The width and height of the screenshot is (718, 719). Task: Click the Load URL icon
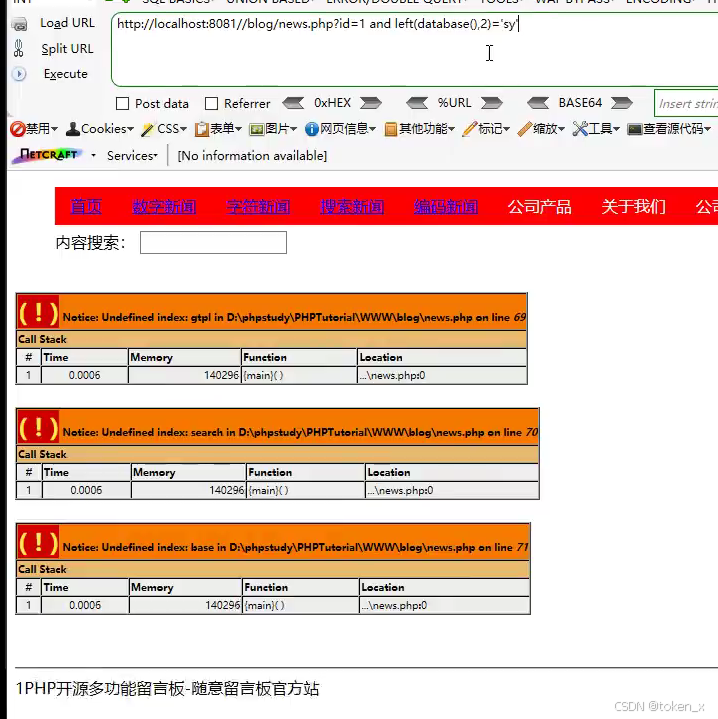[x=19, y=24]
